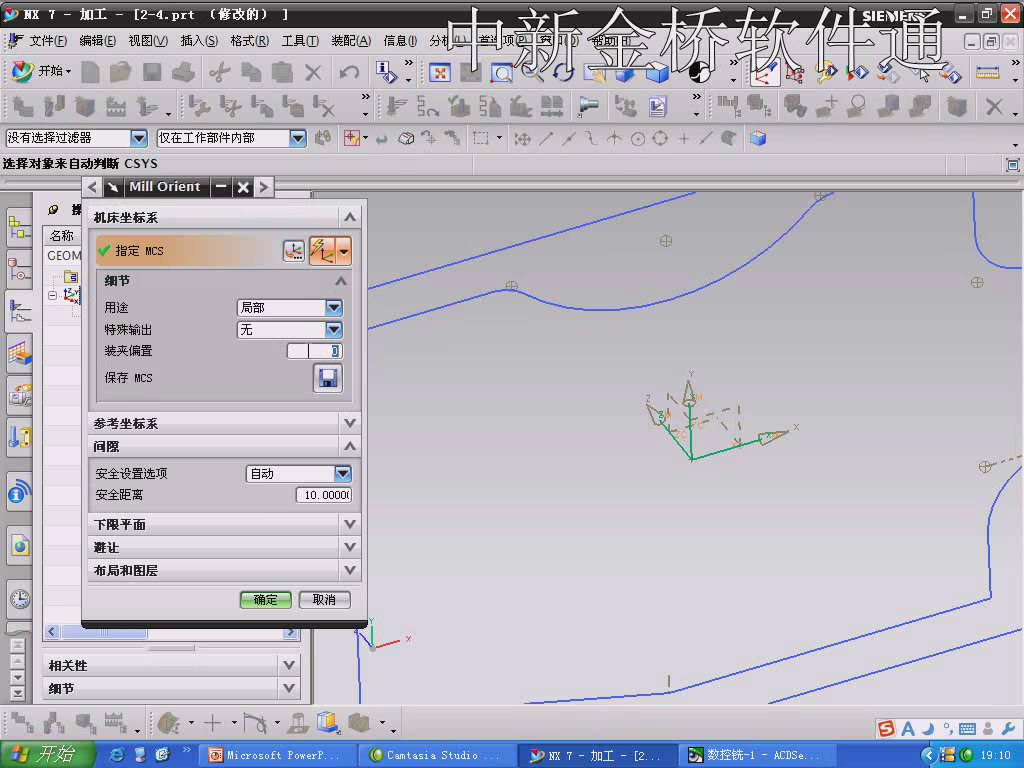1024x768 pixels.
Task: Click the NX 开始 start button in toolbar
Action: point(42,71)
